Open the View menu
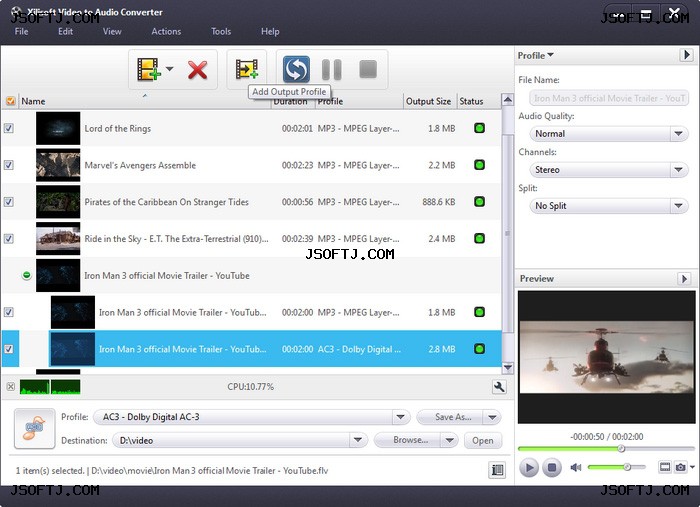The width and height of the screenshot is (700, 507). 112,31
